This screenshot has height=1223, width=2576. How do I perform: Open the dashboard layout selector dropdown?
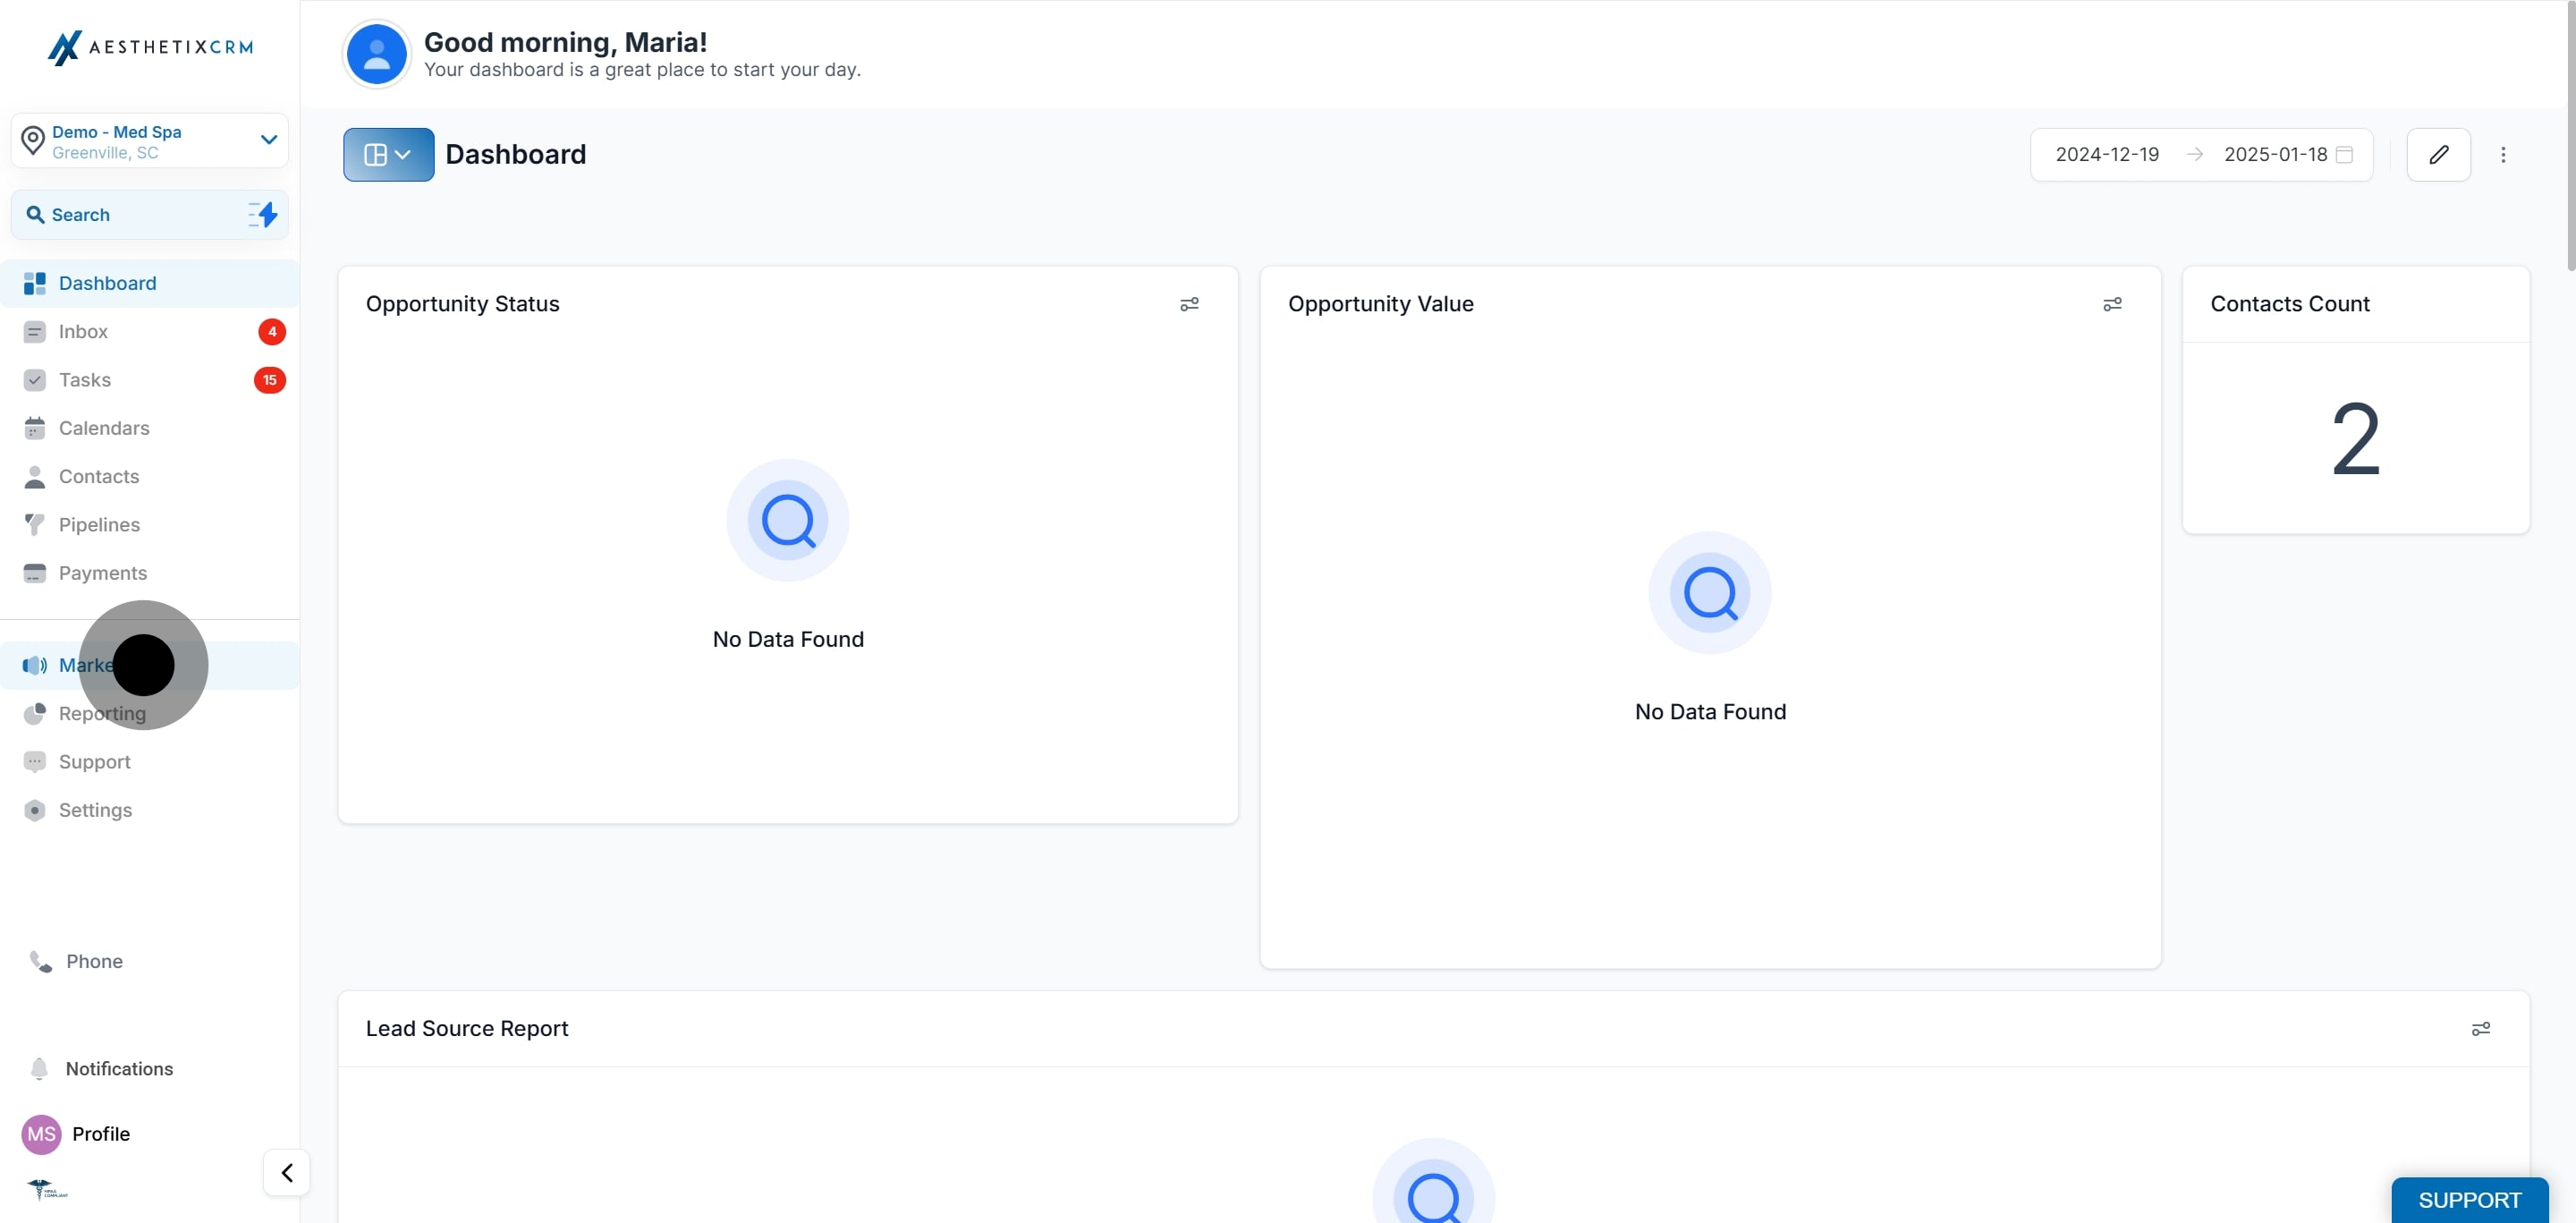388,155
